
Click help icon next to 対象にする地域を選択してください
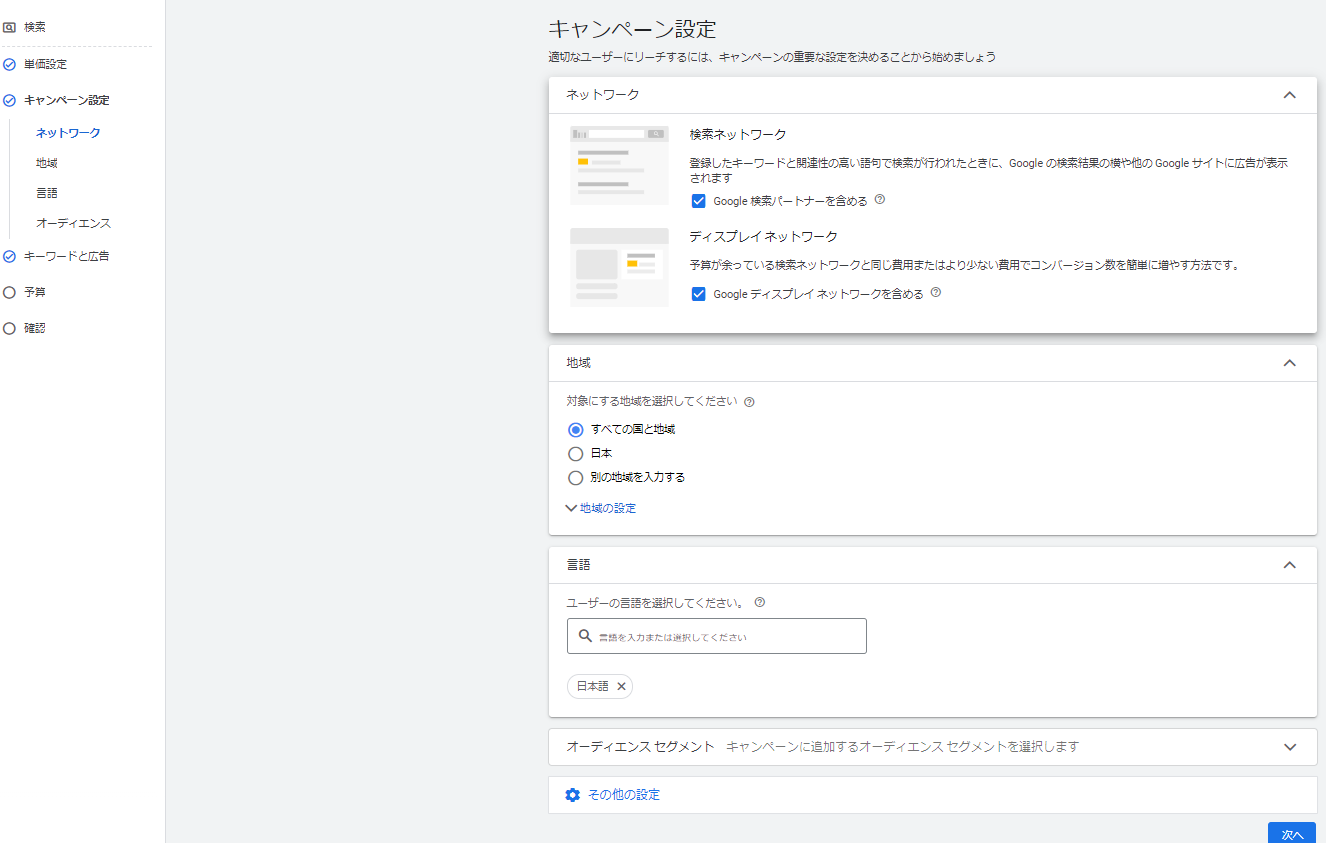(749, 402)
